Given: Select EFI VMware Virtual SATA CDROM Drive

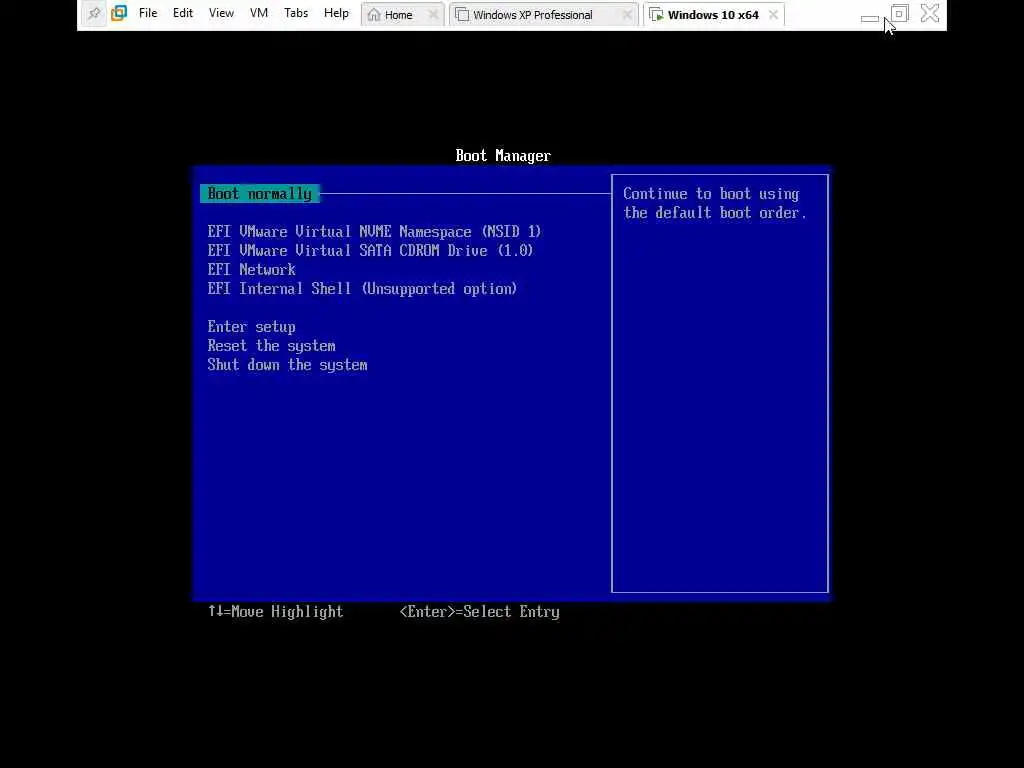Looking at the screenshot, I should click(x=370, y=251).
